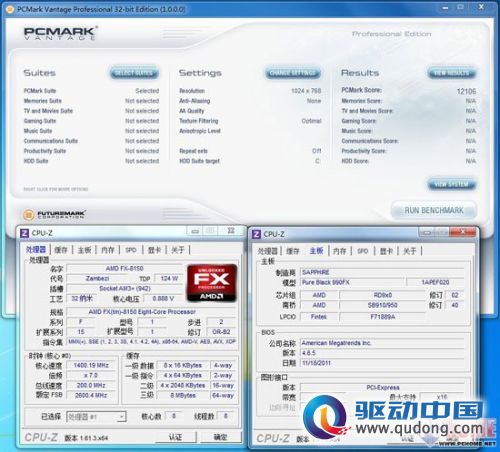Open 缓存 tab in right CPU-Z window

tap(293, 251)
